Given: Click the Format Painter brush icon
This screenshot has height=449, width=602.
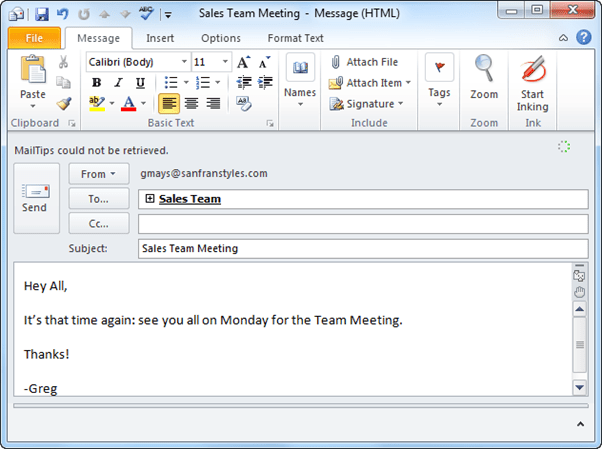Looking at the screenshot, I should (x=64, y=103).
